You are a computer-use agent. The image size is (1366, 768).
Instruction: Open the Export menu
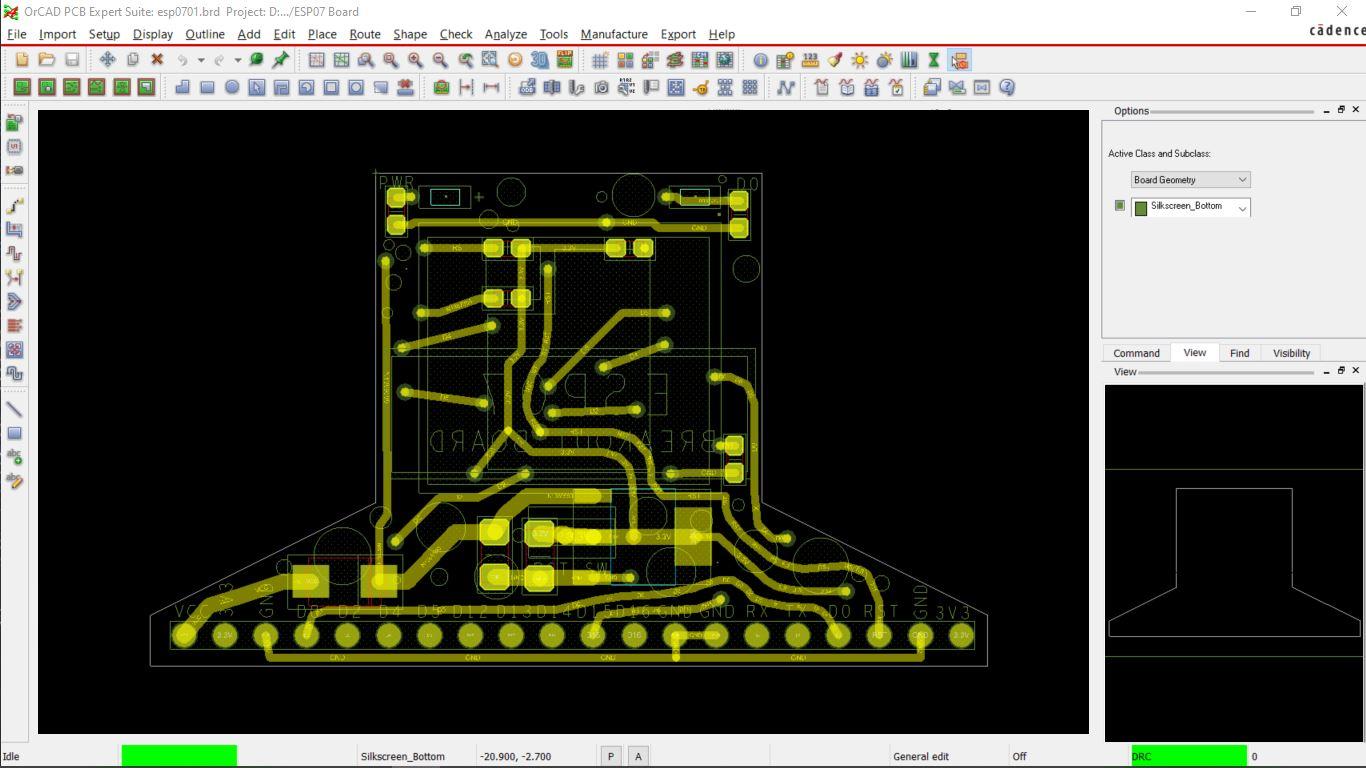[x=677, y=34]
